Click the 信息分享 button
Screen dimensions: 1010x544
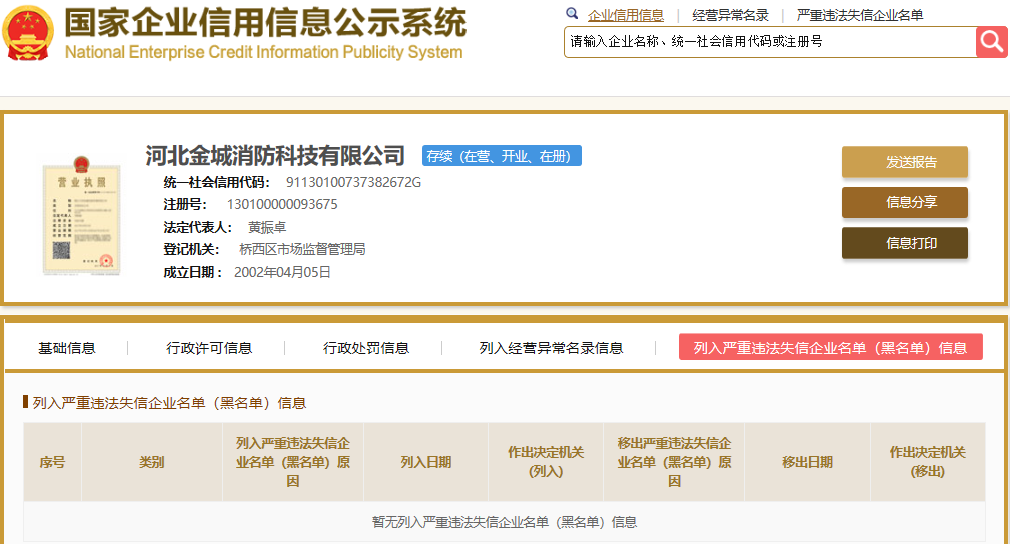click(904, 202)
